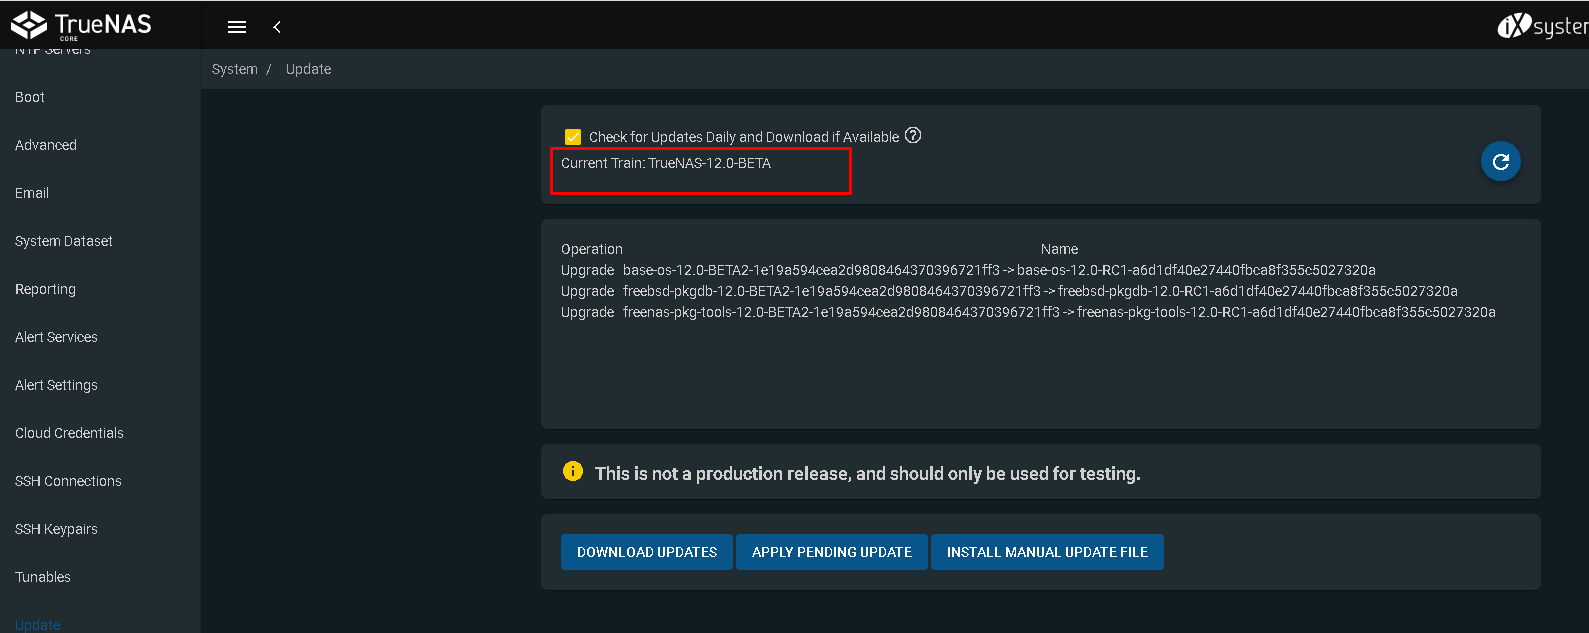Viewport: 1589px width, 633px height.
Task: Open help tooltip for daily update check
Action: tap(913, 135)
